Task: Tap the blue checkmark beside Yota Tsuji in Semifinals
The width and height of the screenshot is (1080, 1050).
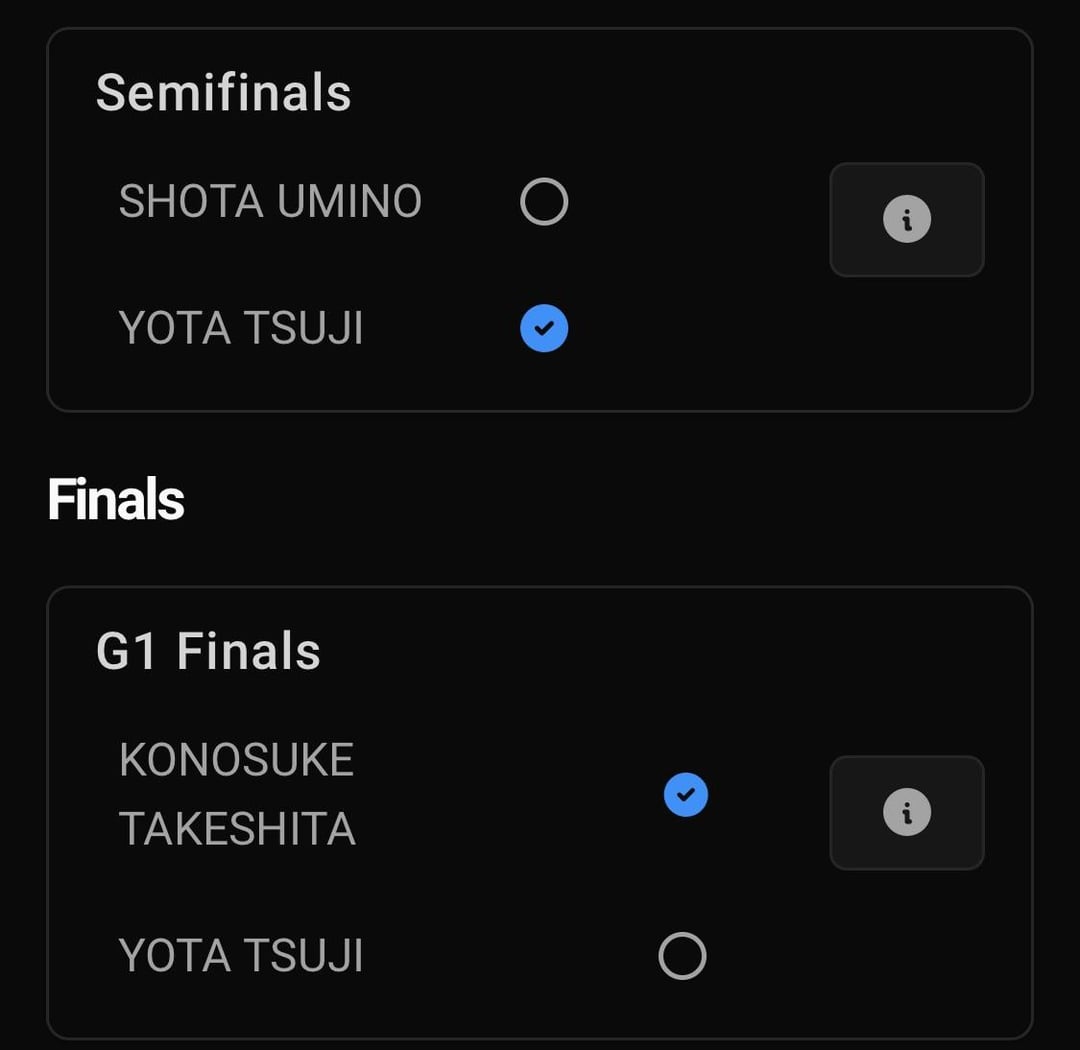Action: click(x=544, y=328)
